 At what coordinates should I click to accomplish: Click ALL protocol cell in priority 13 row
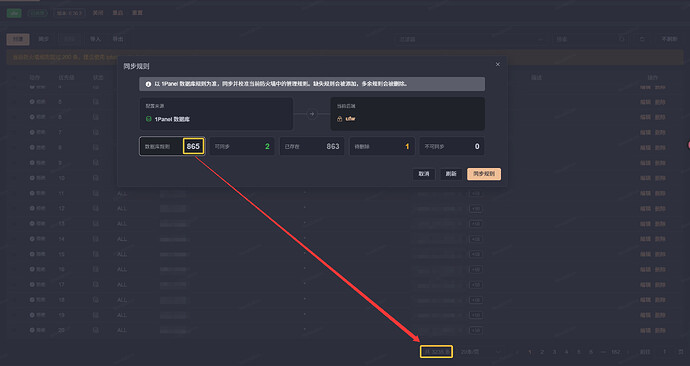point(122,223)
